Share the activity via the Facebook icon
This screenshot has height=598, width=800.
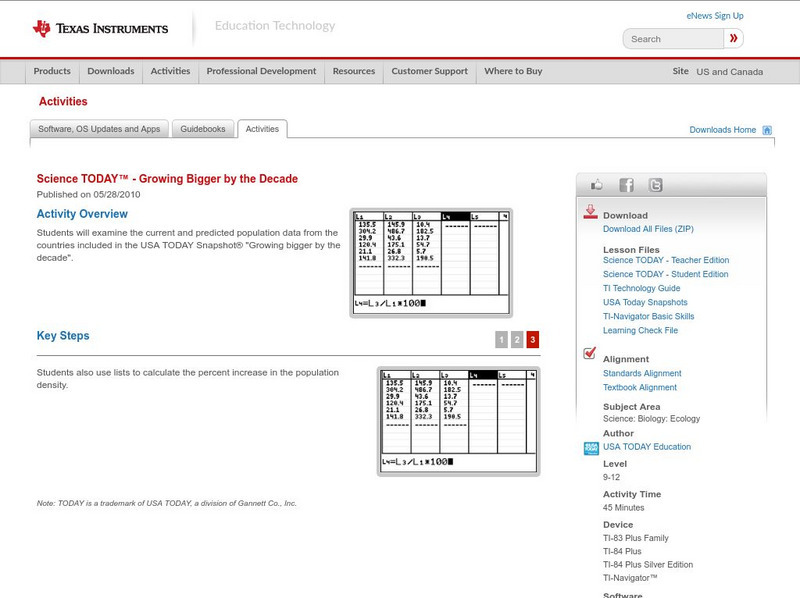(x=626, y=185)
